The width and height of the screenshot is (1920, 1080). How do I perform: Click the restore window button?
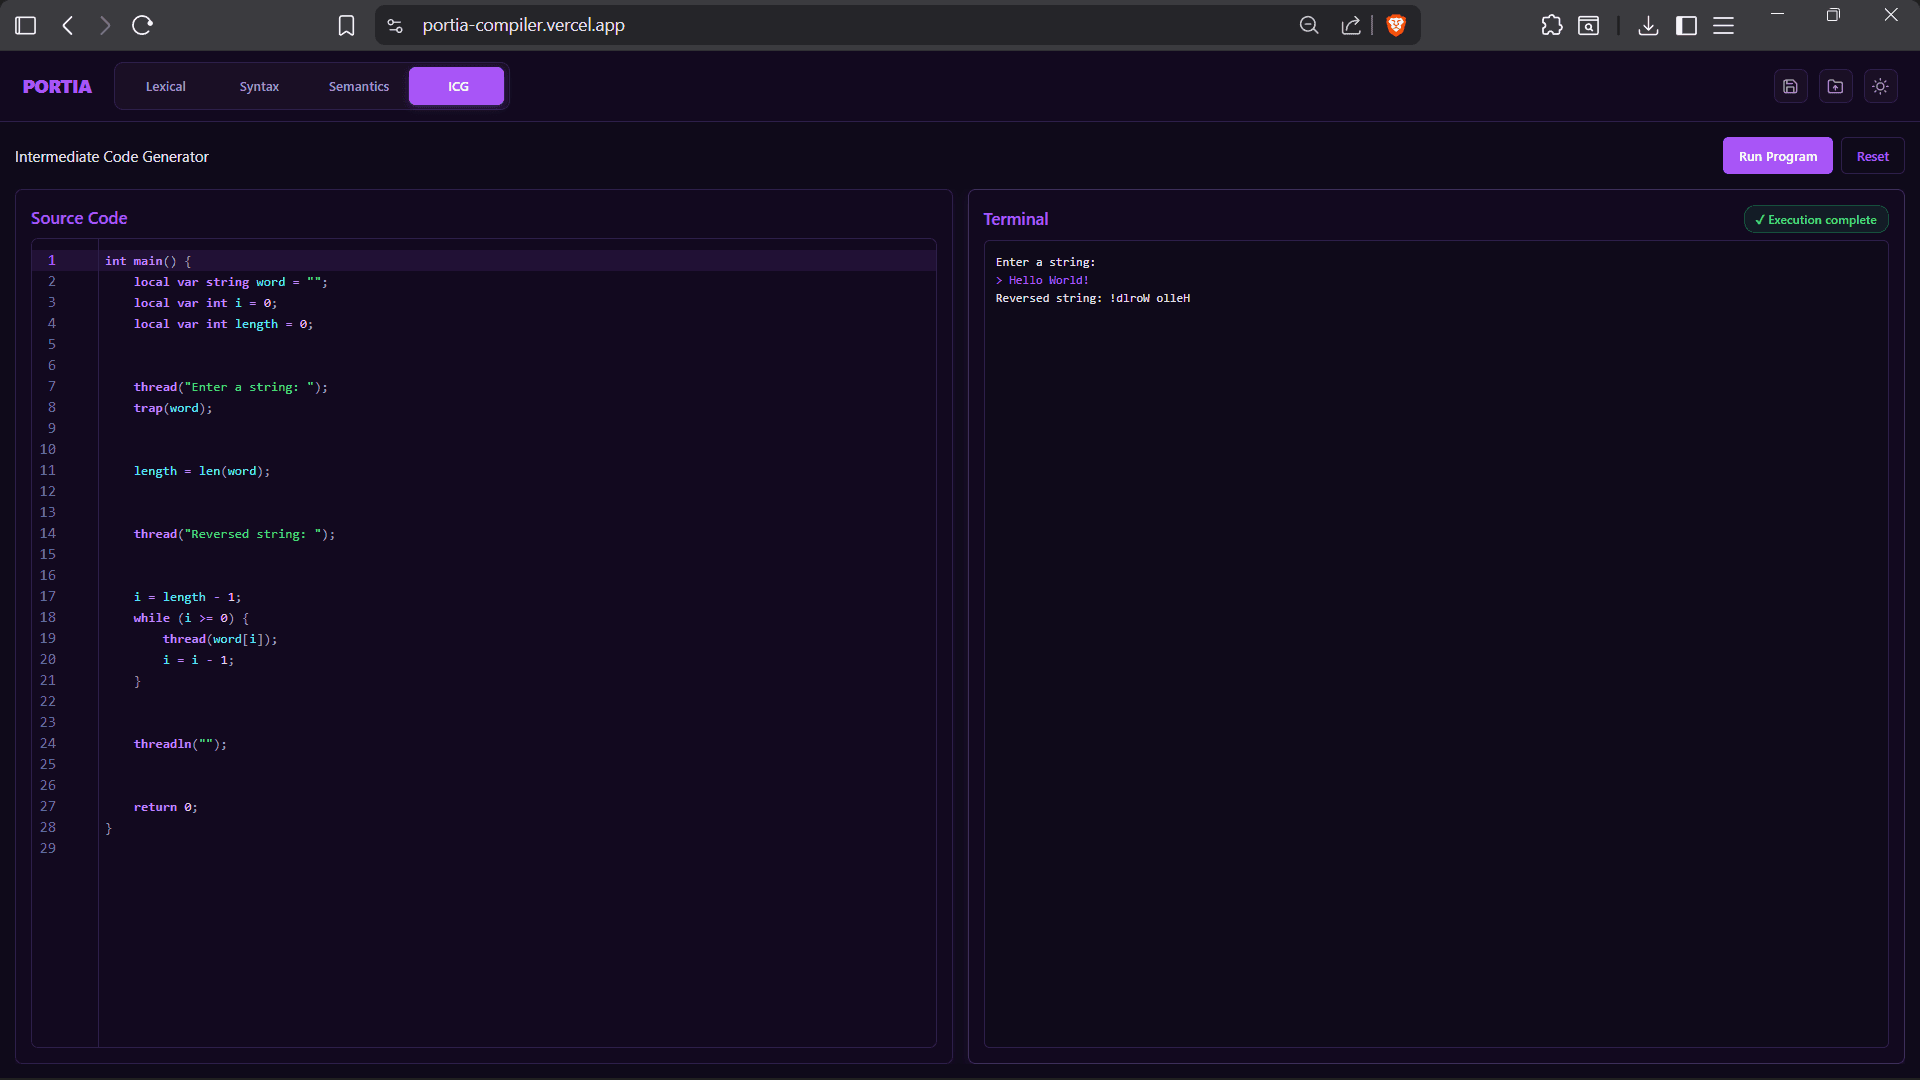coord(1833,14)
